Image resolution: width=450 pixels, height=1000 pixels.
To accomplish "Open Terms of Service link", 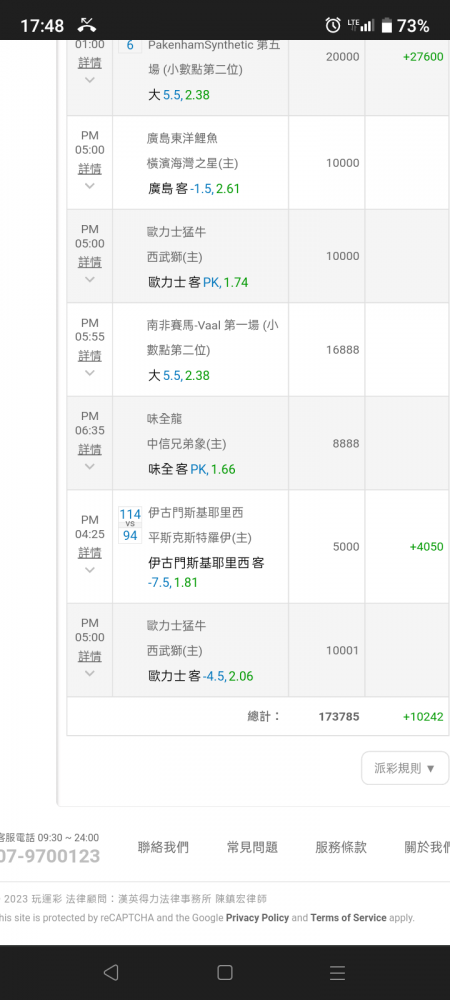I will (x=349, y=918).
